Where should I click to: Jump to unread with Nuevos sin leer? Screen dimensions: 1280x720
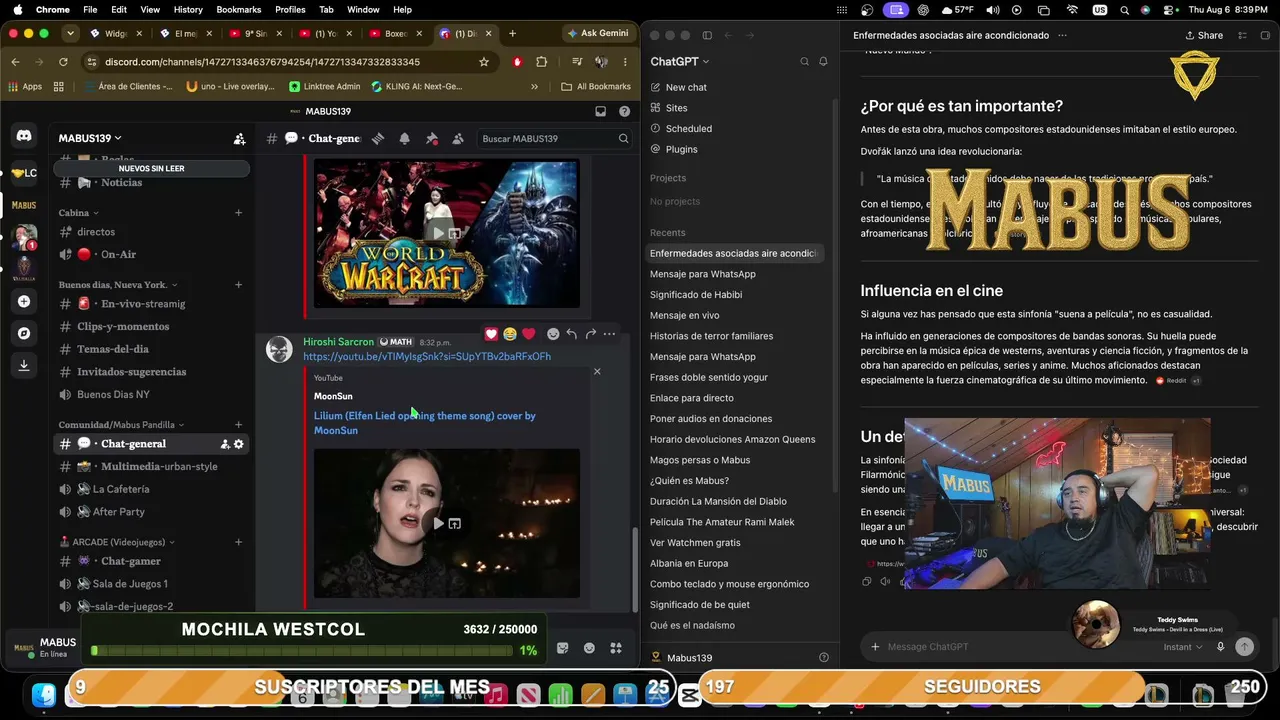coord(151,169)
